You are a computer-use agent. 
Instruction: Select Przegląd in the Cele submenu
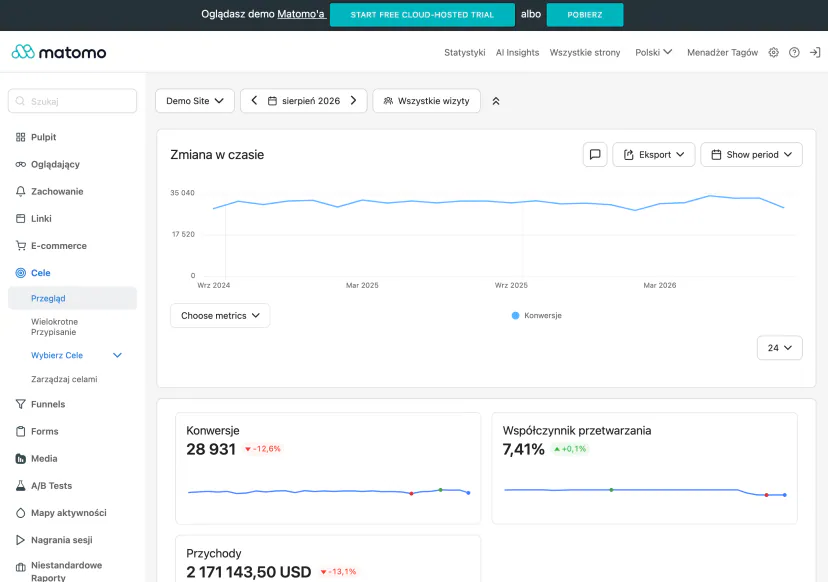[72, 298]
